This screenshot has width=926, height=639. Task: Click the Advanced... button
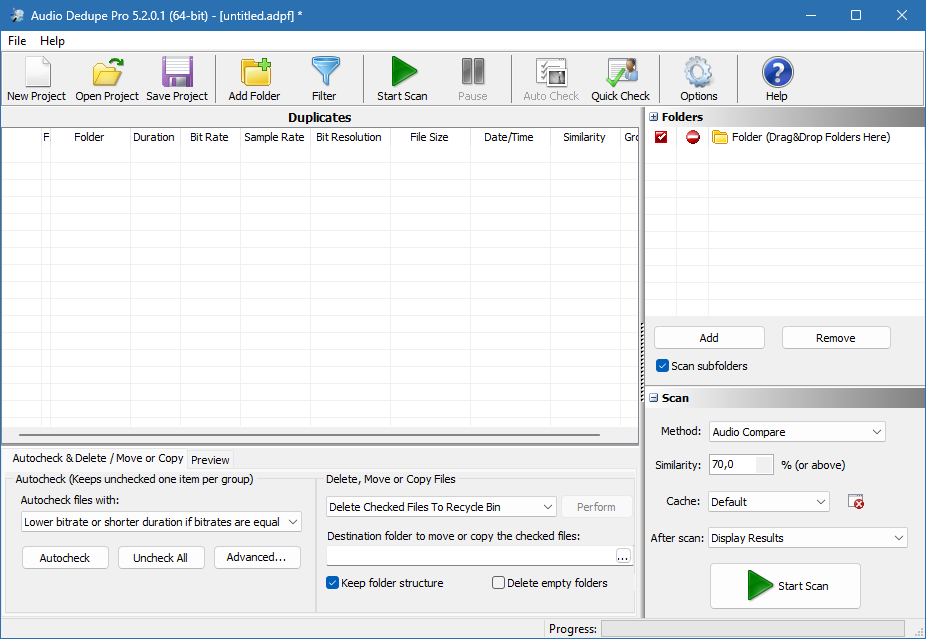[x=257, y=558]
